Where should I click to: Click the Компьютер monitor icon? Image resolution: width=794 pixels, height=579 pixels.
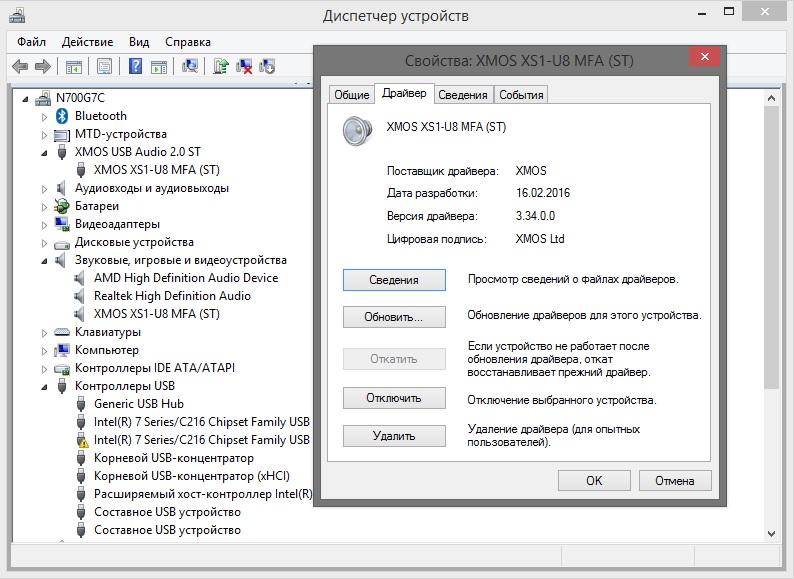pos(62,350)
